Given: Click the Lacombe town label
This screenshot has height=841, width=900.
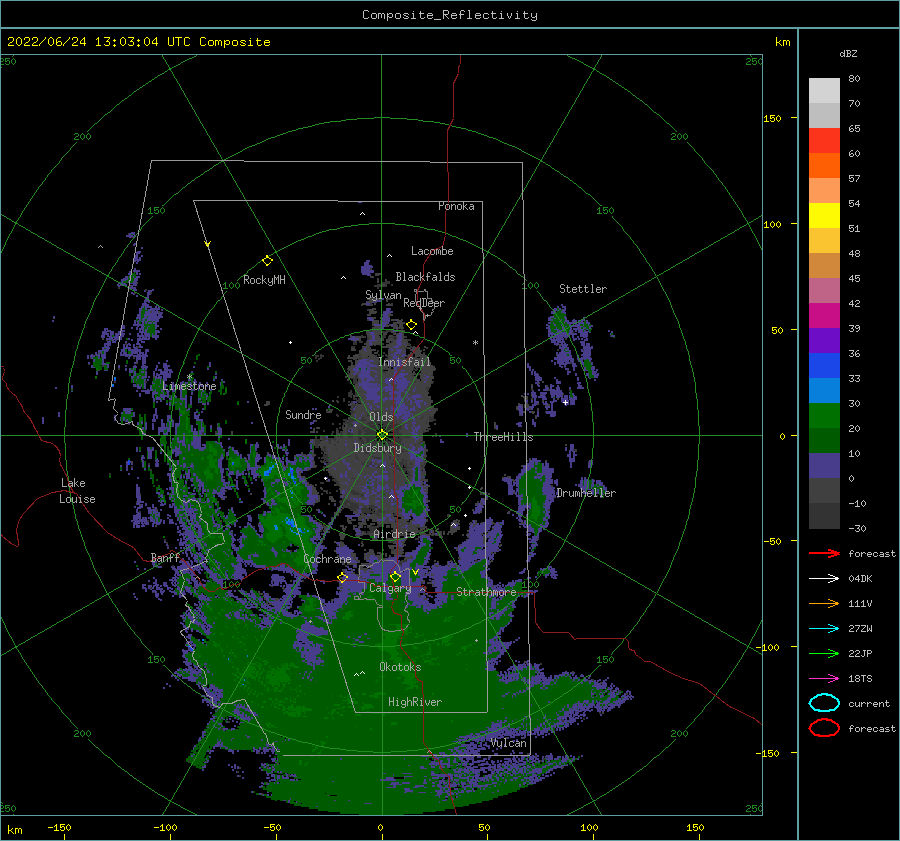Looking at the screenshot, I should (x=432, y=251).
